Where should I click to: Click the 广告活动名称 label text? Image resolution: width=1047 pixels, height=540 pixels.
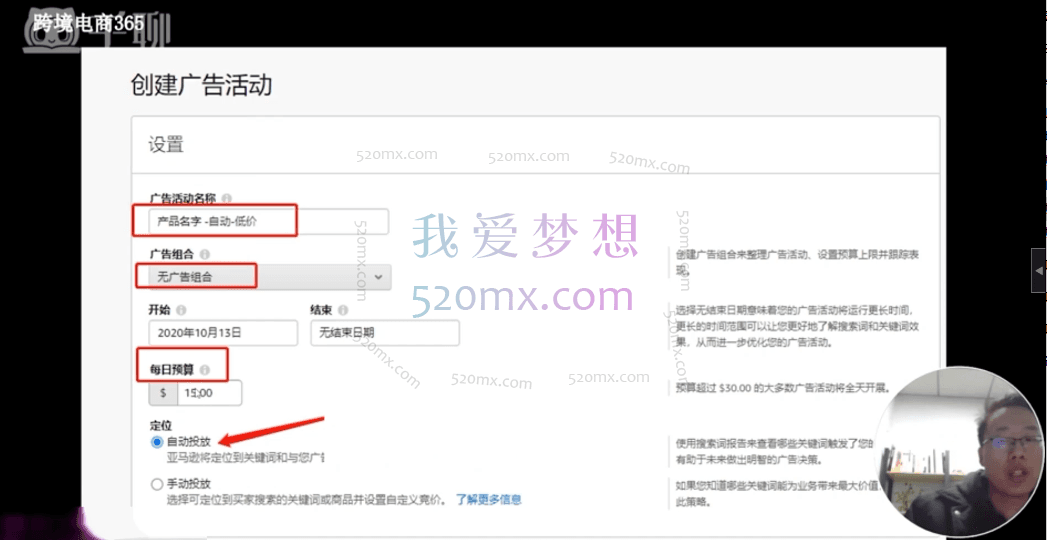pyautogui.click(x=183, y=198)
